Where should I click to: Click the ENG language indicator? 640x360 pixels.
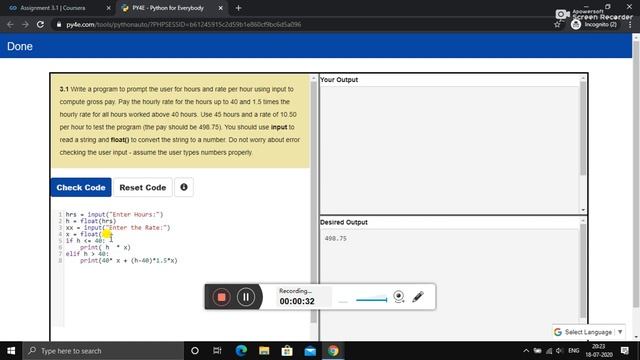(573, 351)
